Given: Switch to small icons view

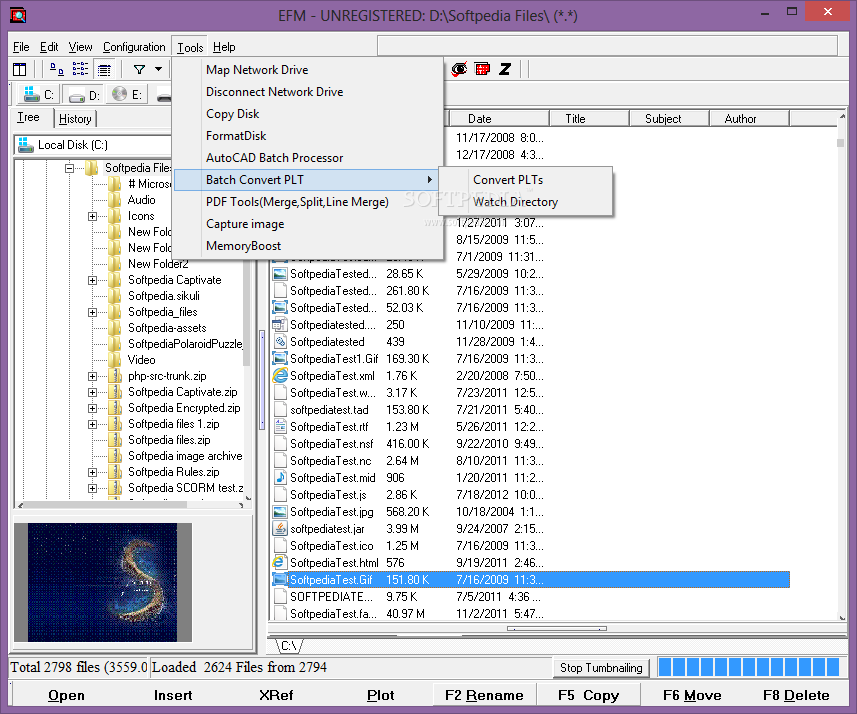Looking at the screenshot, I should [x=57, y=69].
